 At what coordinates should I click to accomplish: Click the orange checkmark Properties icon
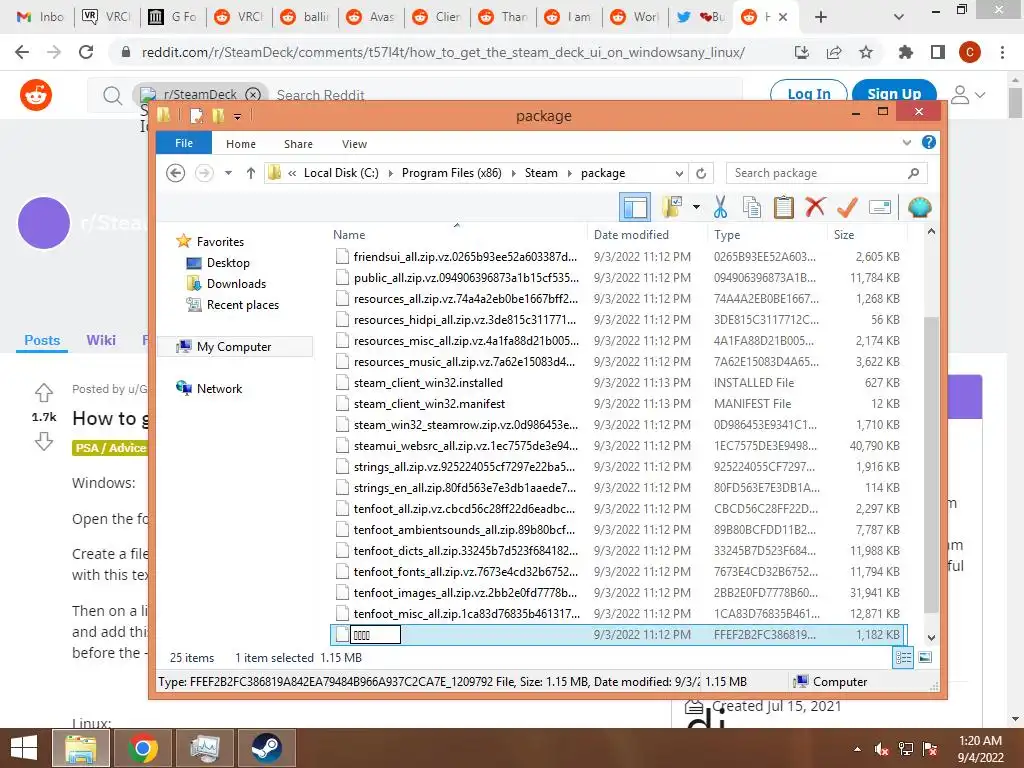click(847, 208)
